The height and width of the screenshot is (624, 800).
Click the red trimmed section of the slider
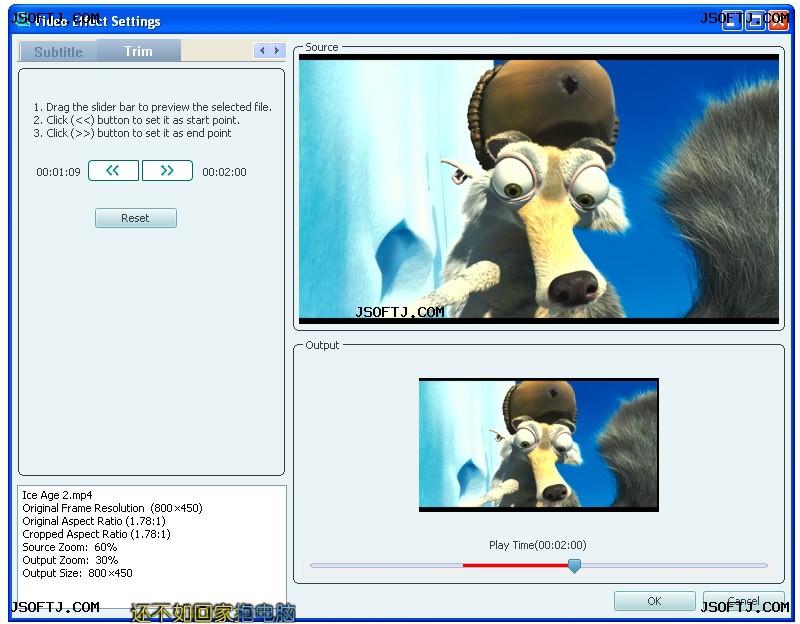(515, 565)
